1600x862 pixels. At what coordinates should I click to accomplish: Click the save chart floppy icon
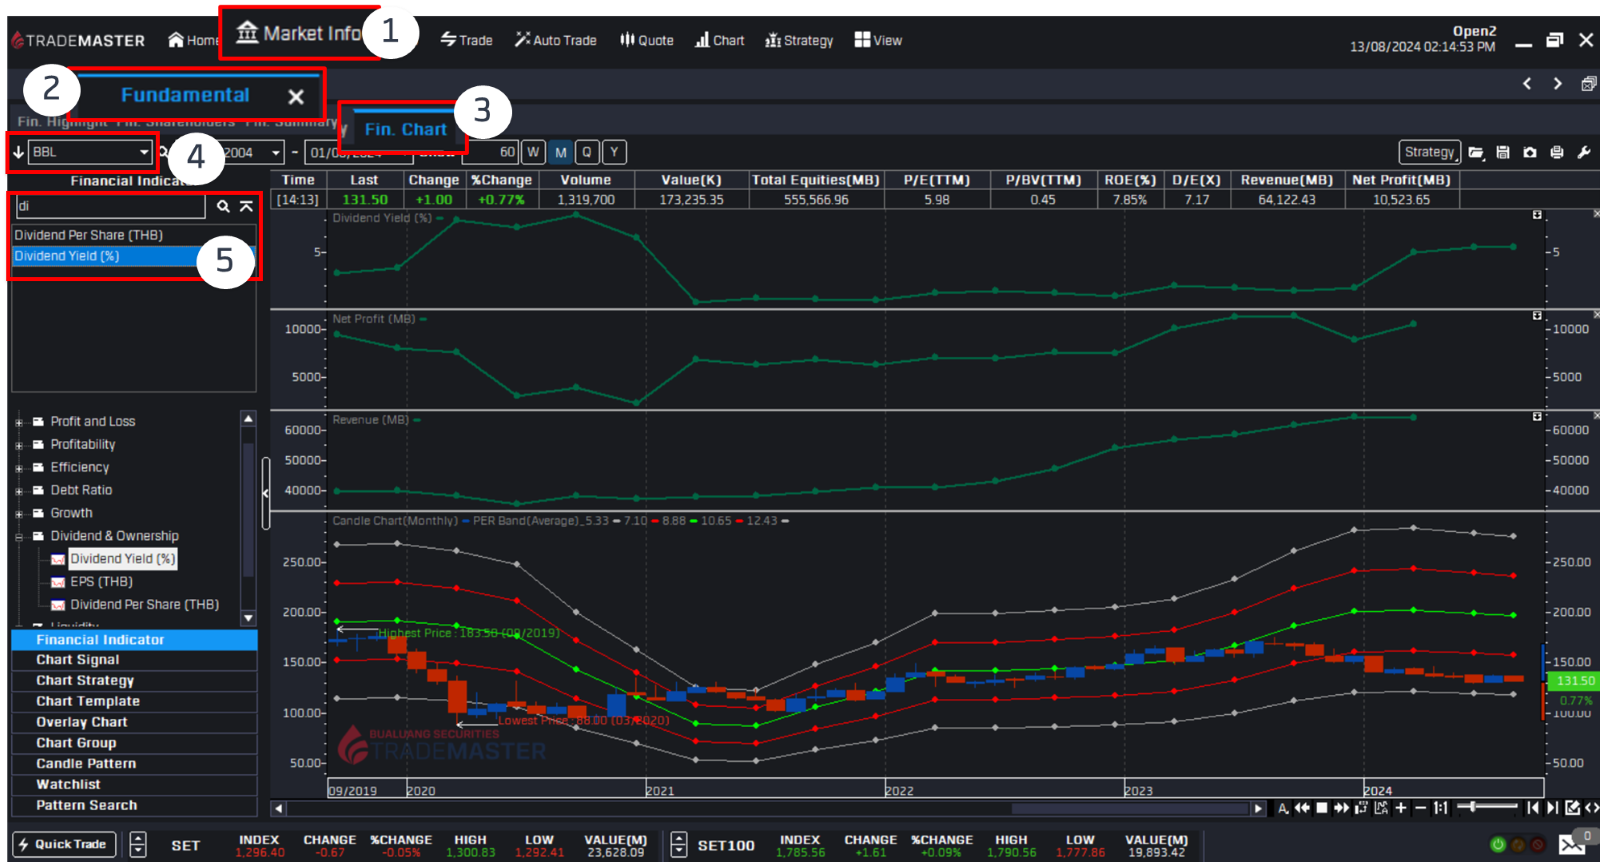point(1502,152)
